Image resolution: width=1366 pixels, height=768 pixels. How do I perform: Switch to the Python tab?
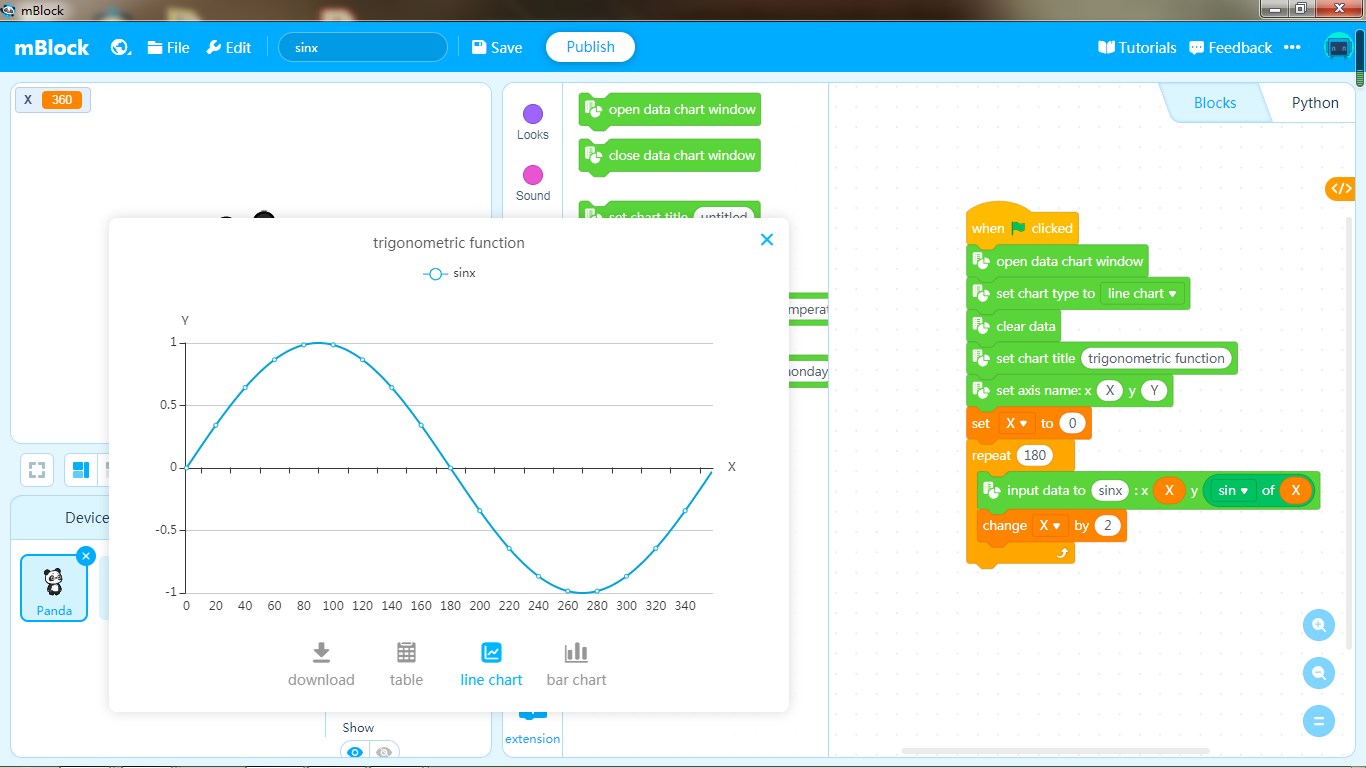1314,102
